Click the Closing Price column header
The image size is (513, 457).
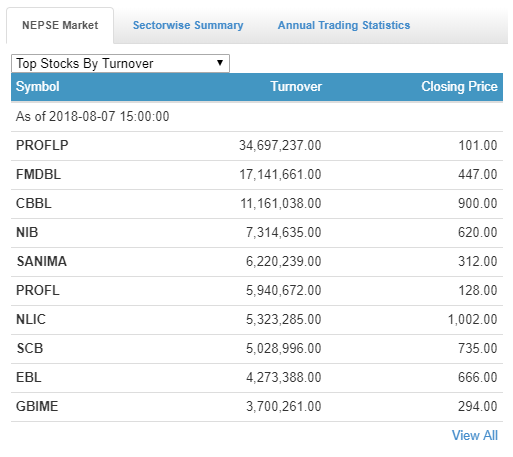click(x=459, y=87)
